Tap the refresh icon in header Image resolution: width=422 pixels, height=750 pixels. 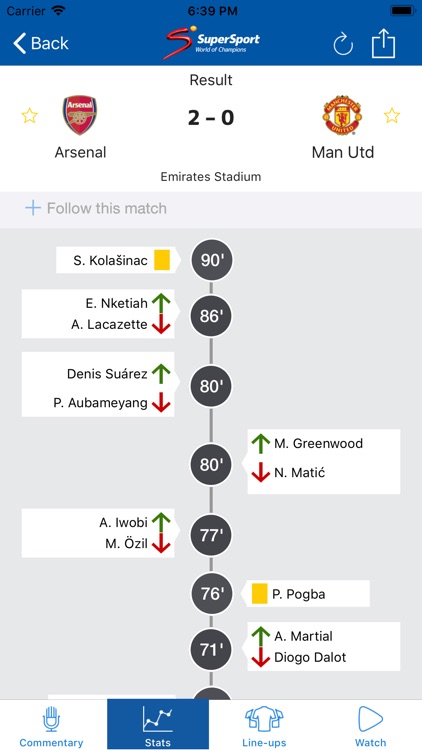(x=343, y=45)
